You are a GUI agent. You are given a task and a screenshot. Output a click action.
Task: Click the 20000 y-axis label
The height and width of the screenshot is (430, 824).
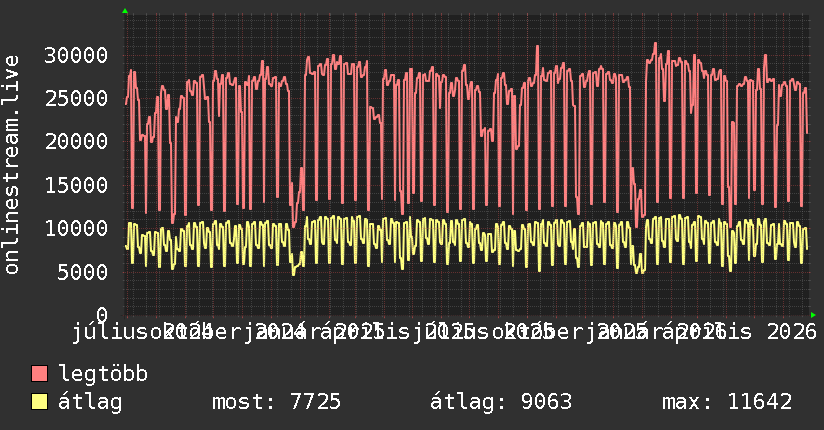pyautogui.click(x=76, y=141)
